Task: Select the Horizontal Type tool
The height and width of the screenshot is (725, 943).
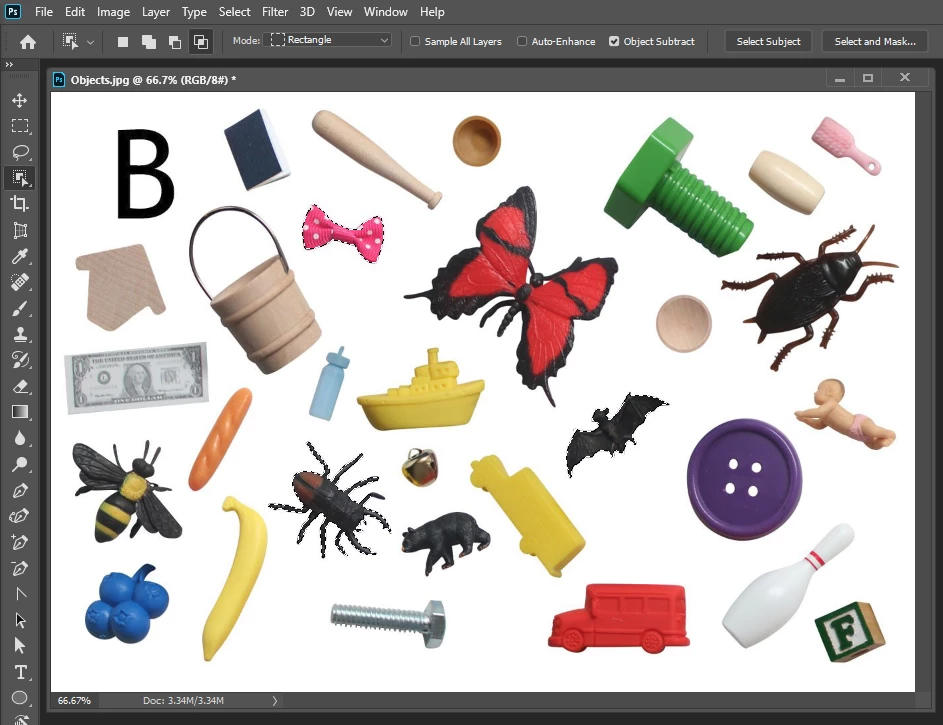Action: (20, 672)
